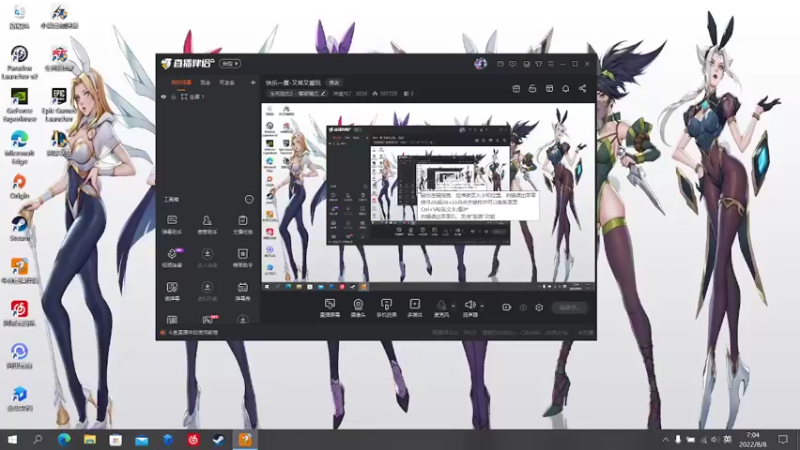Open the greyed download tool in second row
The image size is (800, 450).
[207, 258]
